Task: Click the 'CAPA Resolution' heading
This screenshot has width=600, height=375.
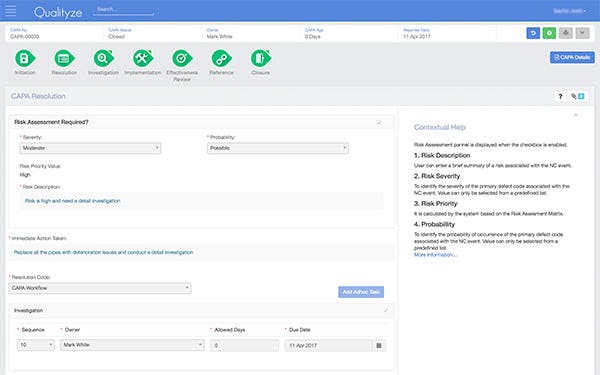Action: tap(38, 96)
